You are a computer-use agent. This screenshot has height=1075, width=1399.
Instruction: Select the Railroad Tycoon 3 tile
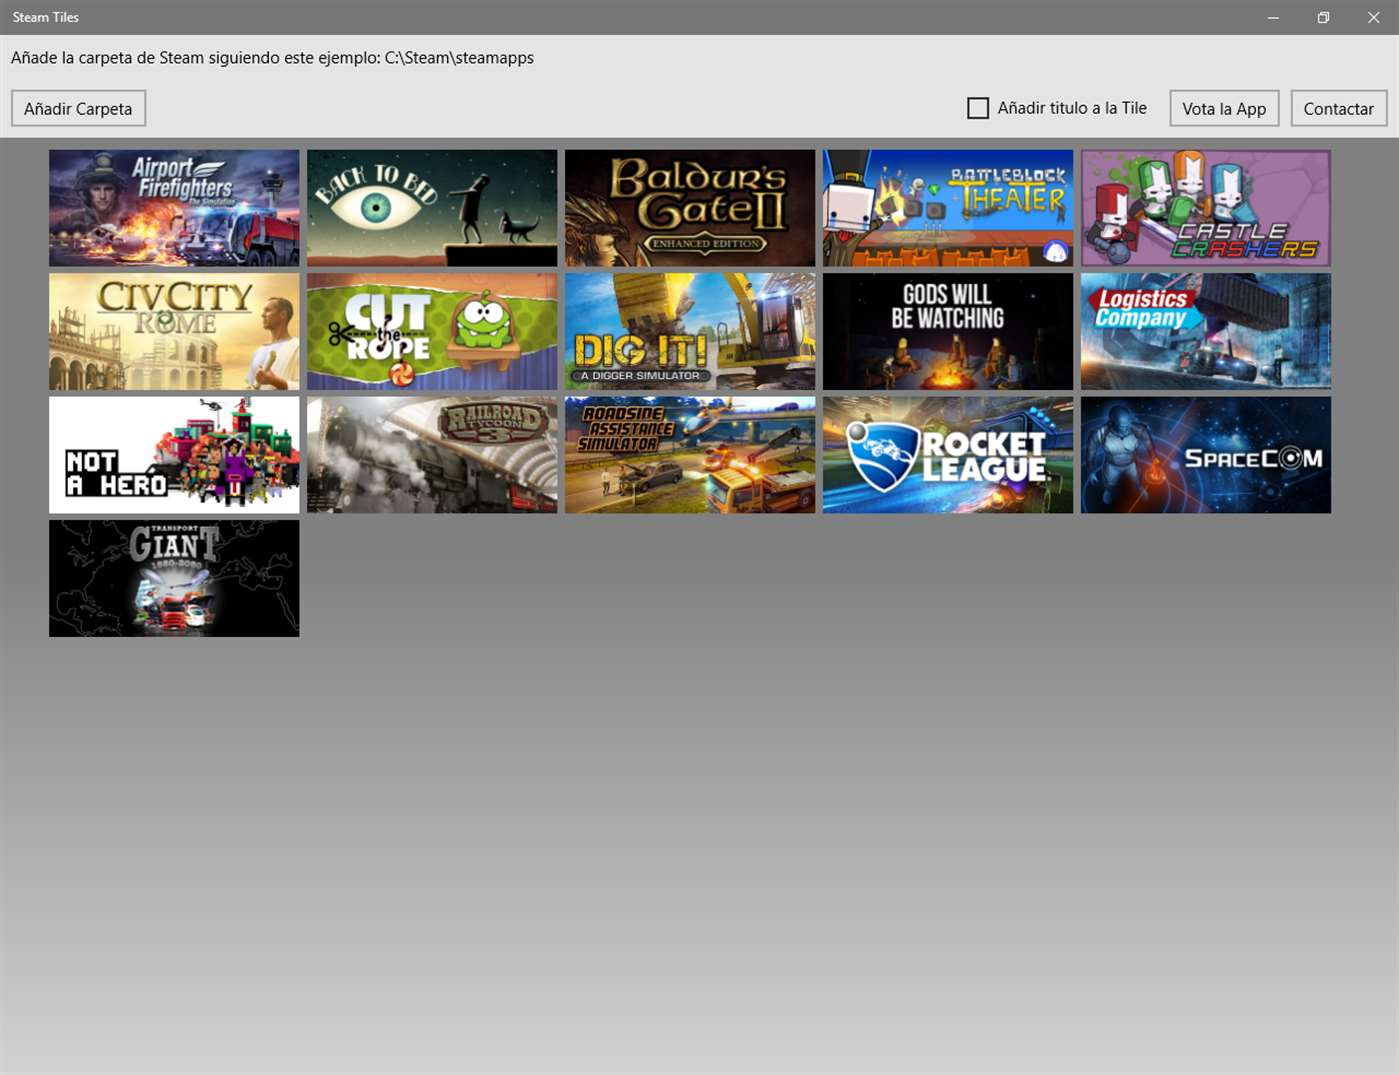[432, 455]
